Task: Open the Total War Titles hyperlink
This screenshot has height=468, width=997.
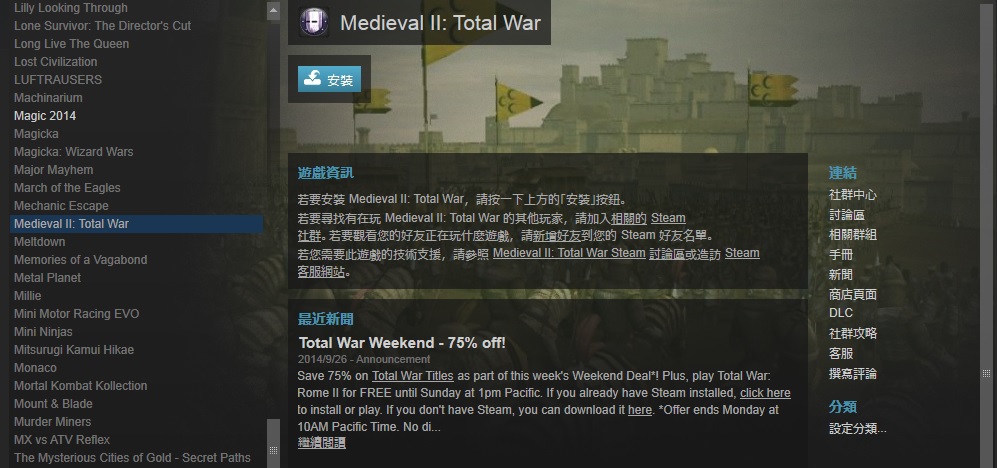Action: tap(413, 376)
